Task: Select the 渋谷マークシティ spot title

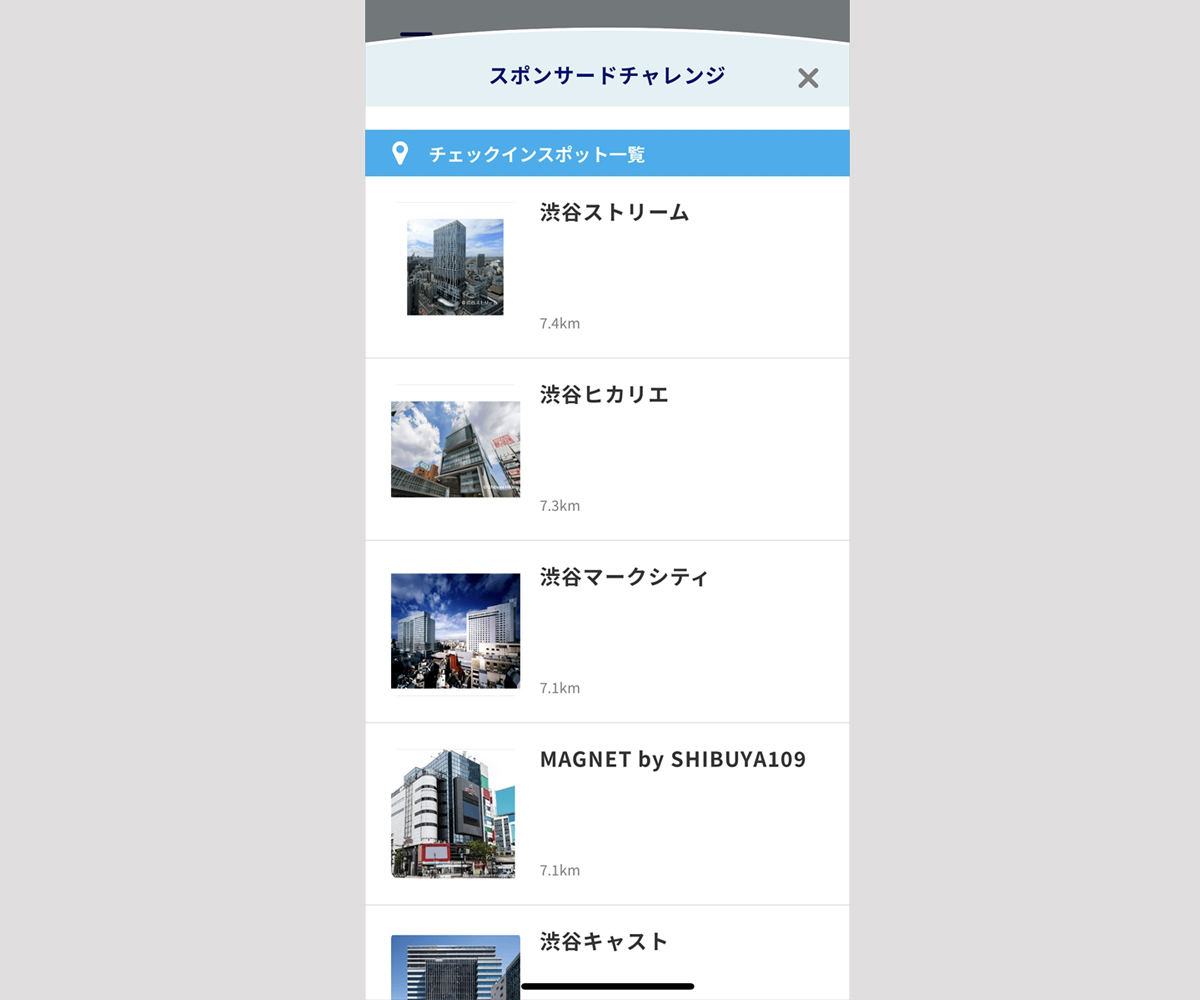Action: (624, 577)
